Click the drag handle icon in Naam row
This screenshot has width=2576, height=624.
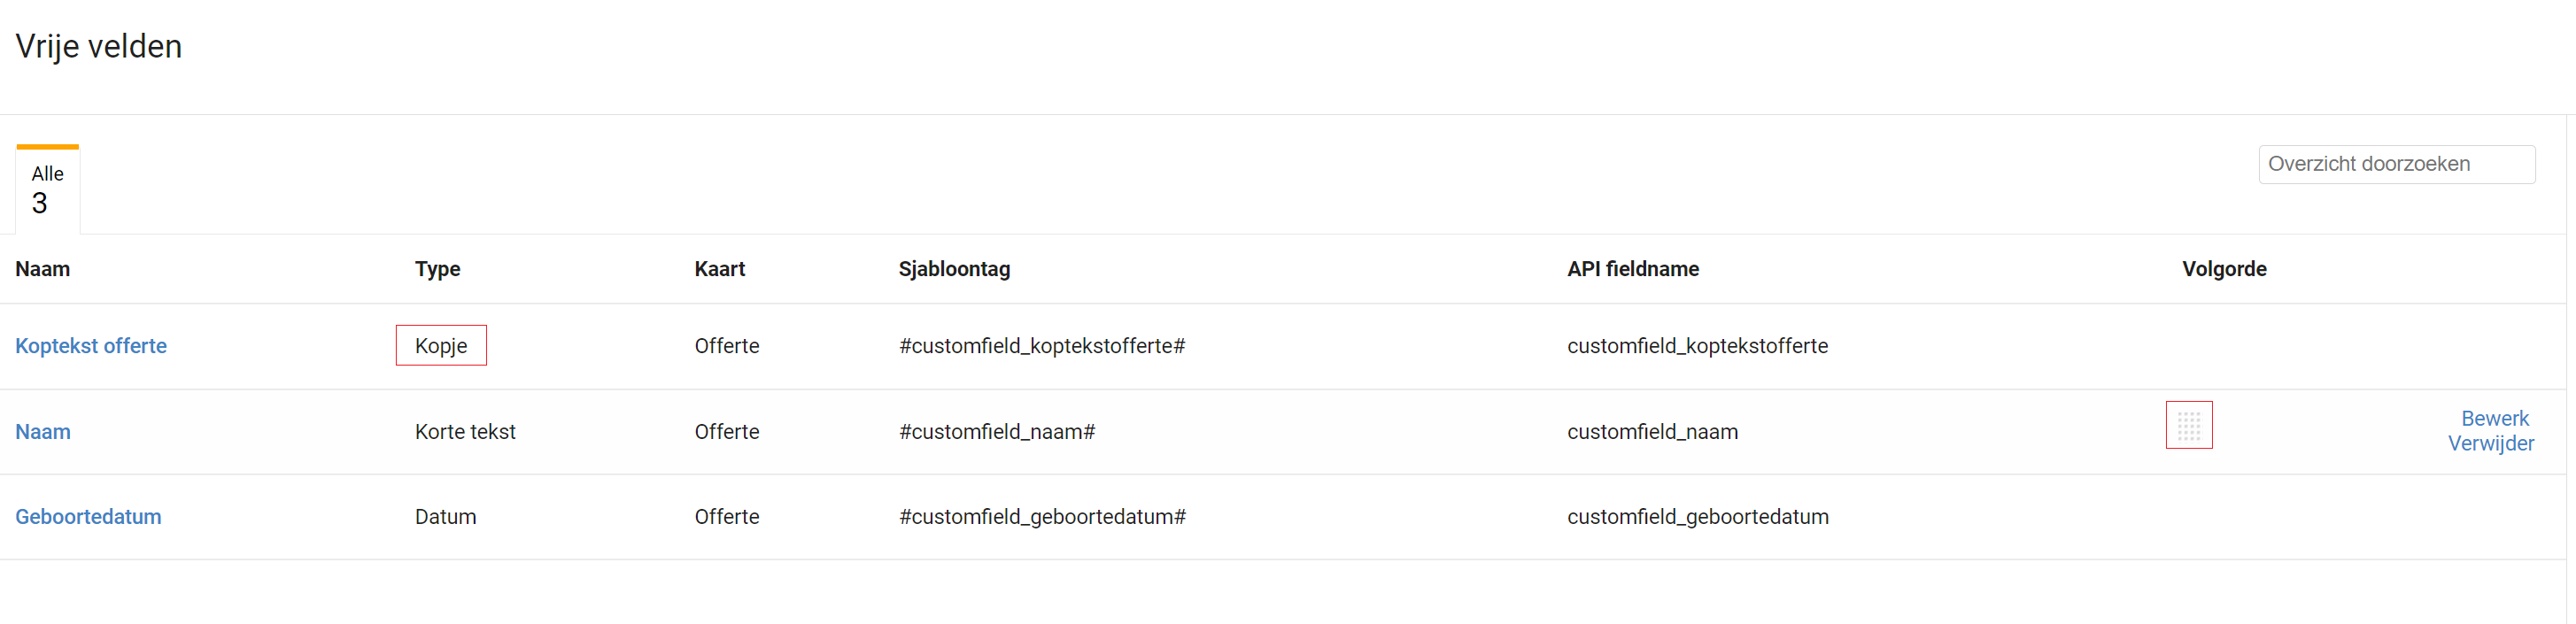click(2189, 426)
